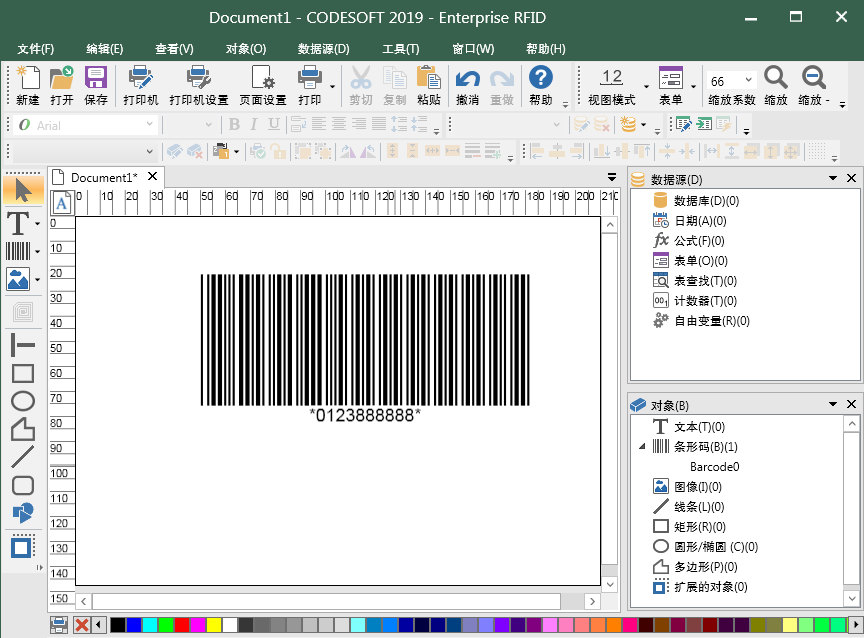
Task: Create a new document with 新建
Action: tap(28, 85)
